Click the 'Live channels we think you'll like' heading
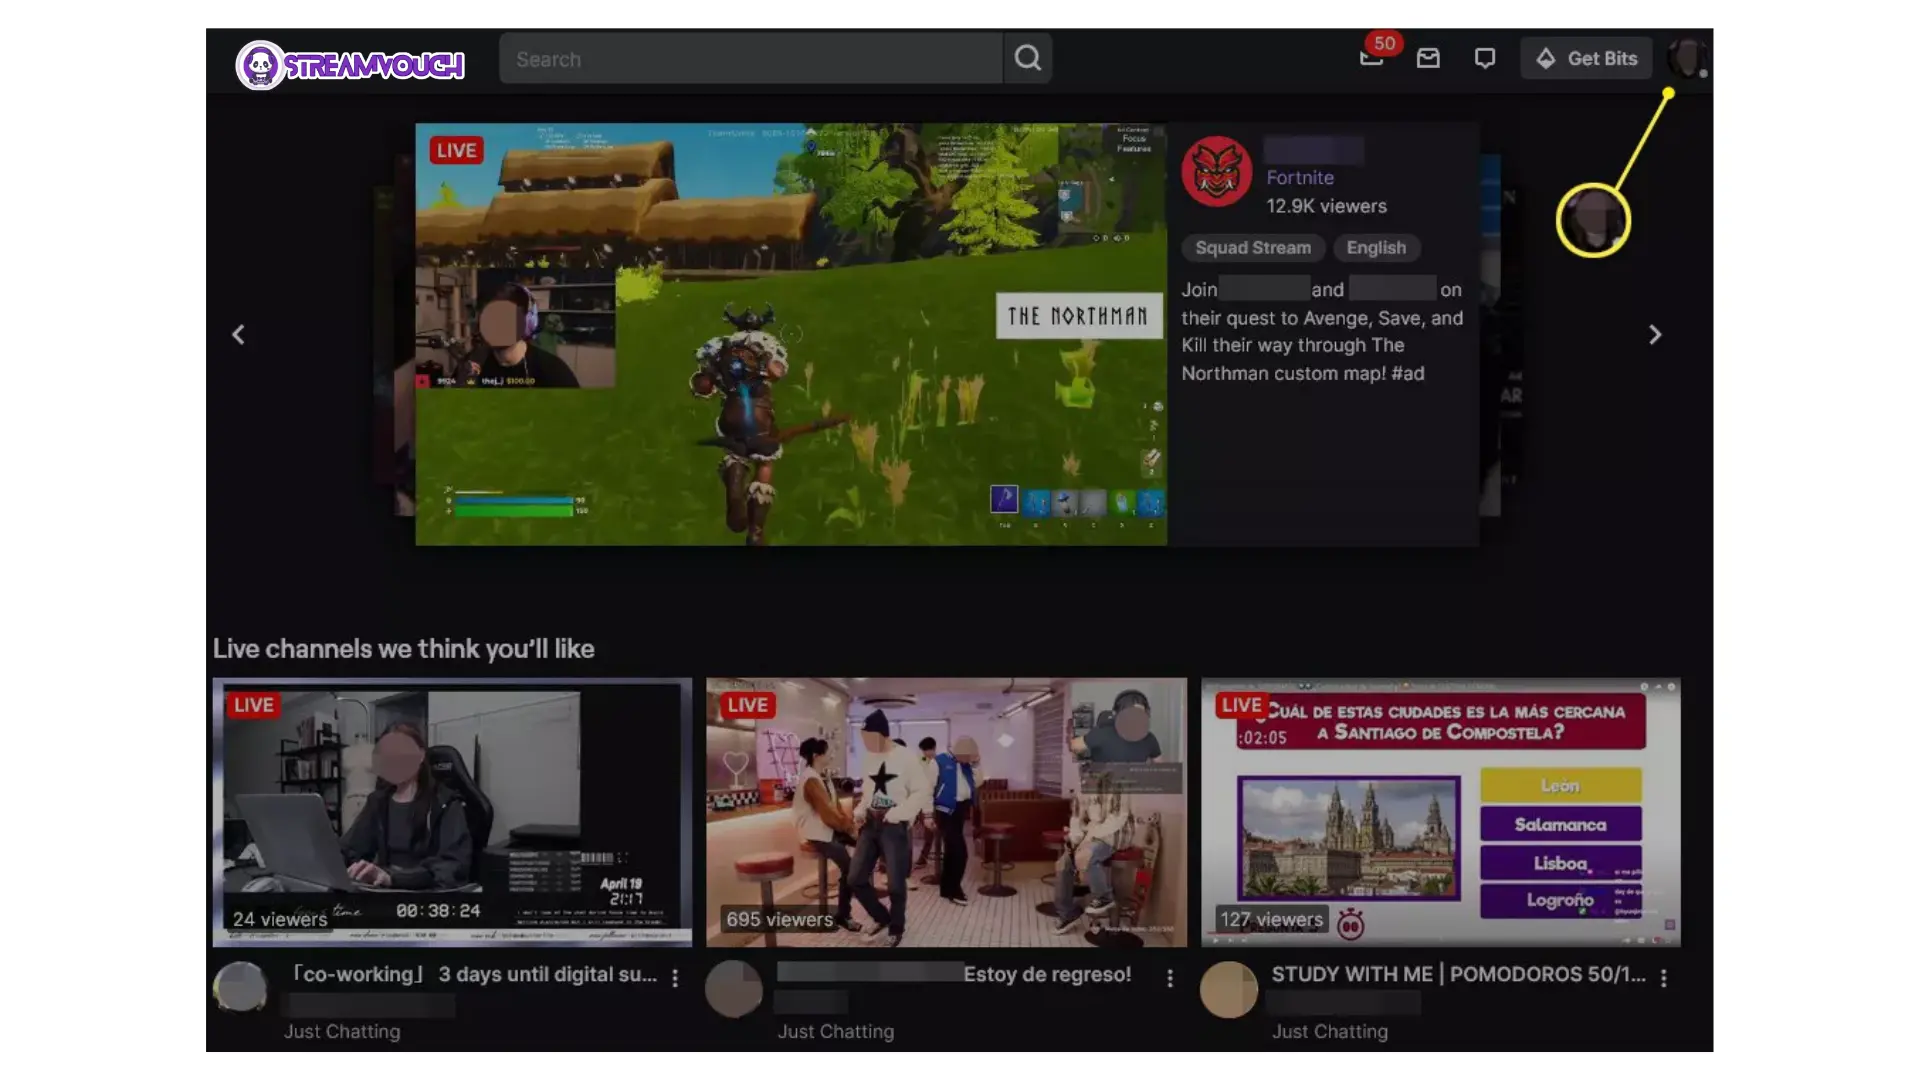 pos(403,649)
